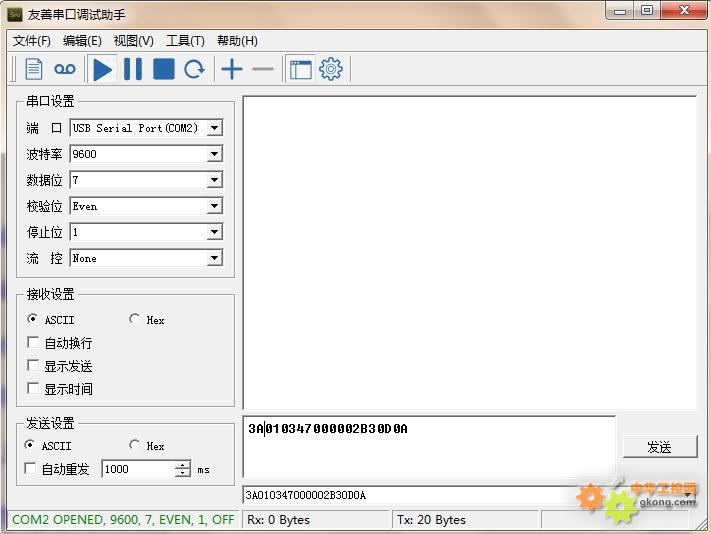Image resolution: width=711 pixels, height=534 pixels.
Task: Click in the send text box with 3A0103...
Action: coord(429,446)
